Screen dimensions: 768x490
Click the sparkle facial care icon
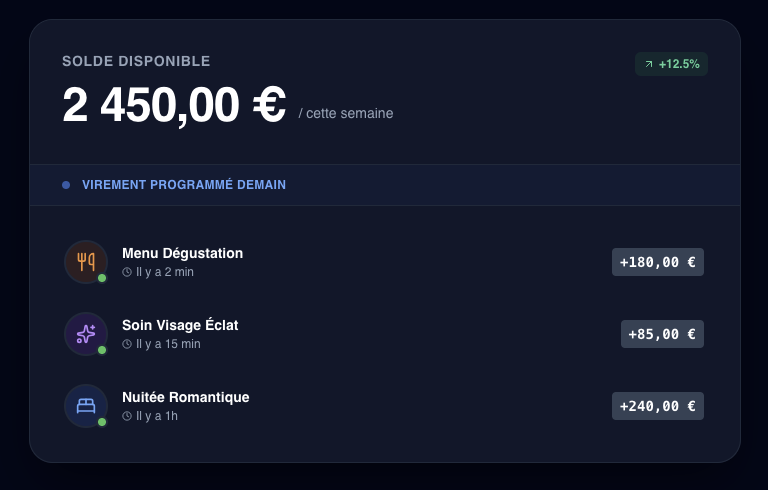point(86,334)
